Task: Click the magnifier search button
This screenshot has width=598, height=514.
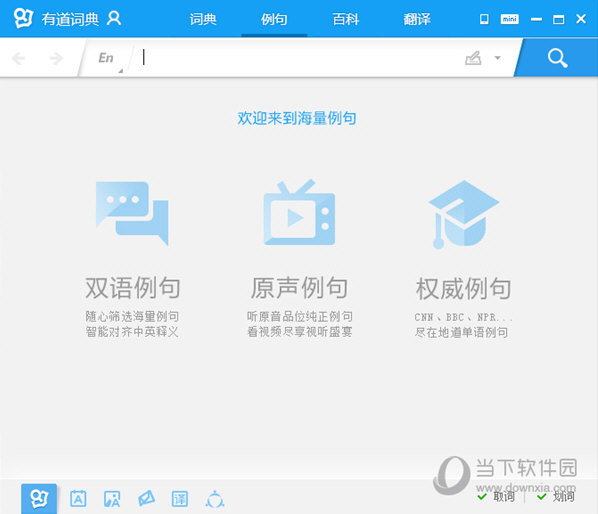Action: pos(557,58)
